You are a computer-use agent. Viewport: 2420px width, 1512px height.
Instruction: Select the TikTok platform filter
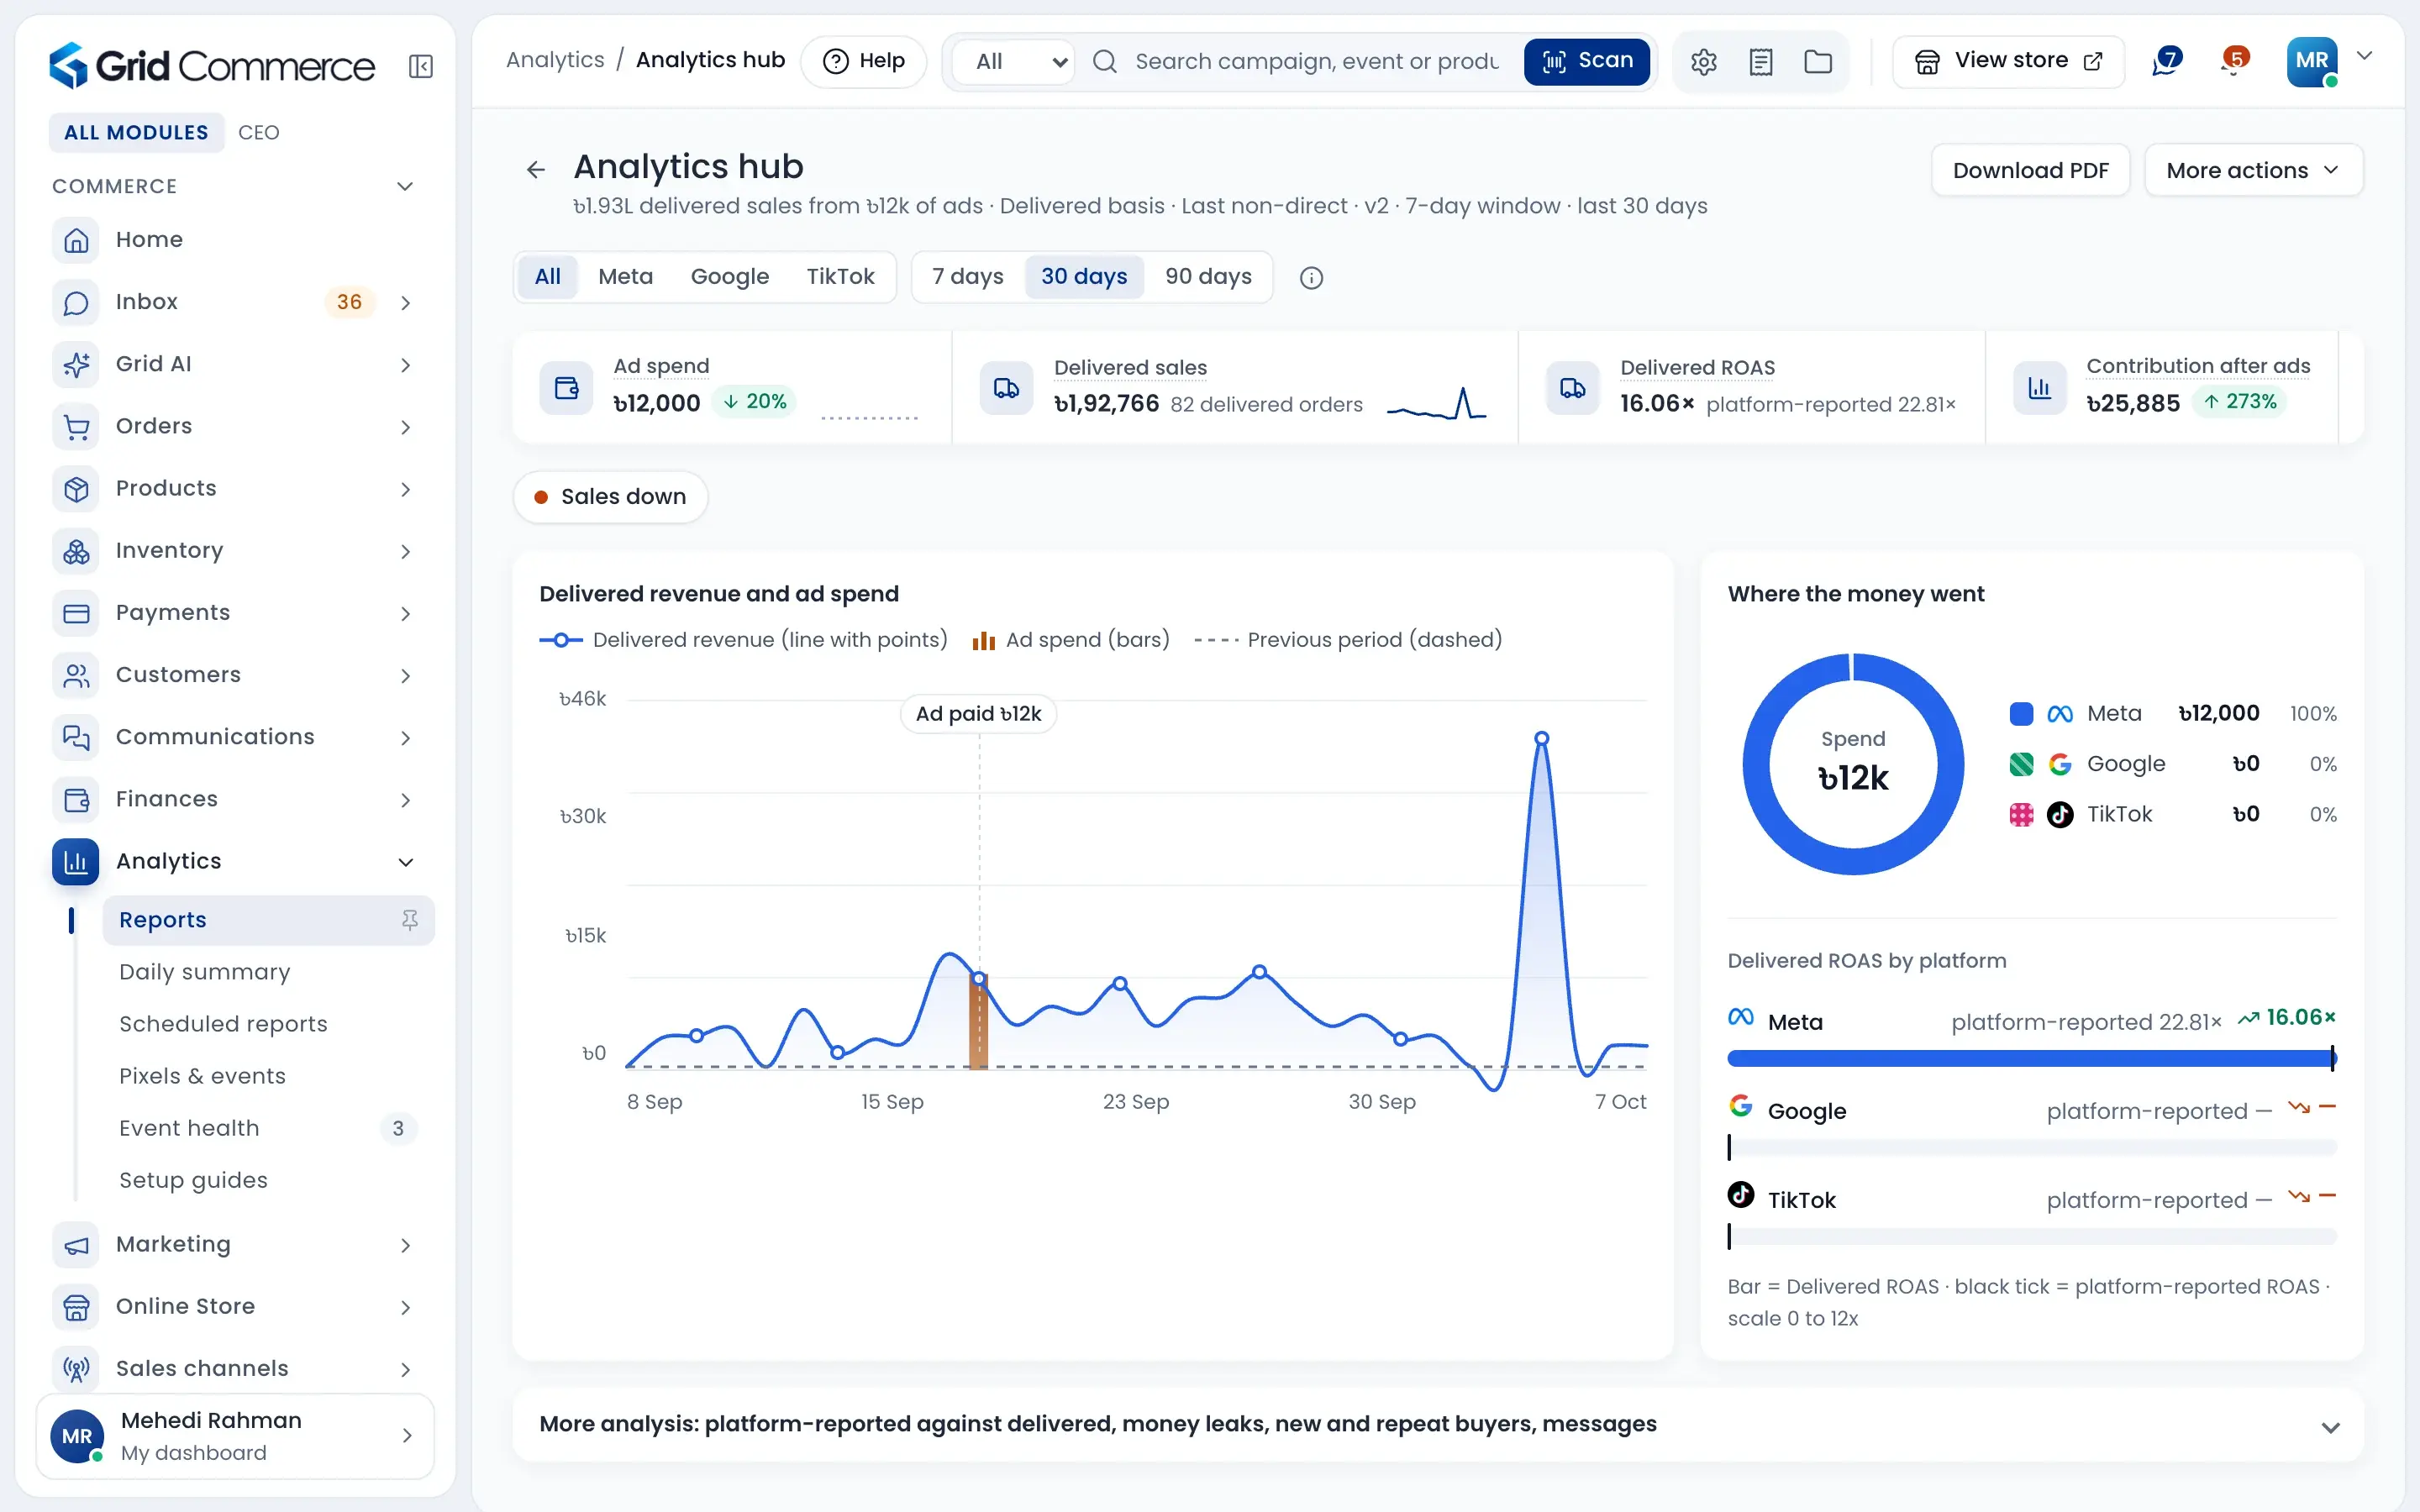point(840,277)
